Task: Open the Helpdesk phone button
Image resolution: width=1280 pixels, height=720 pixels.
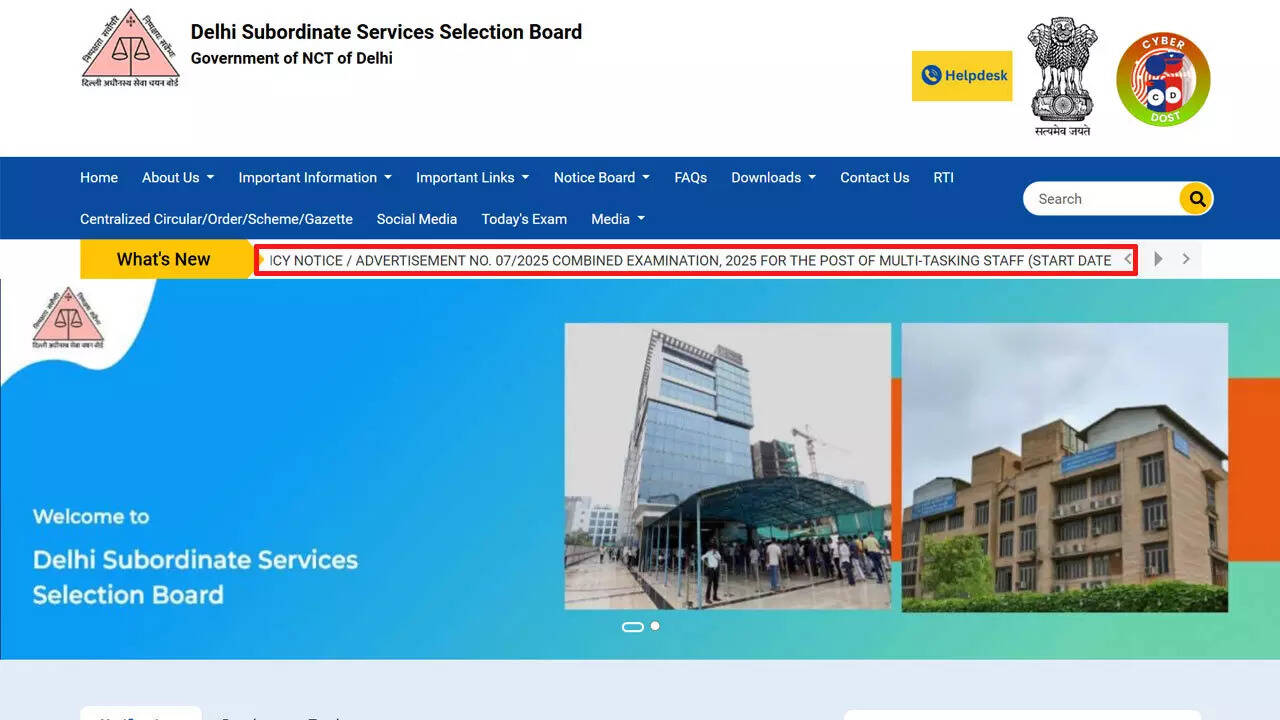Action: pos(961,76)
